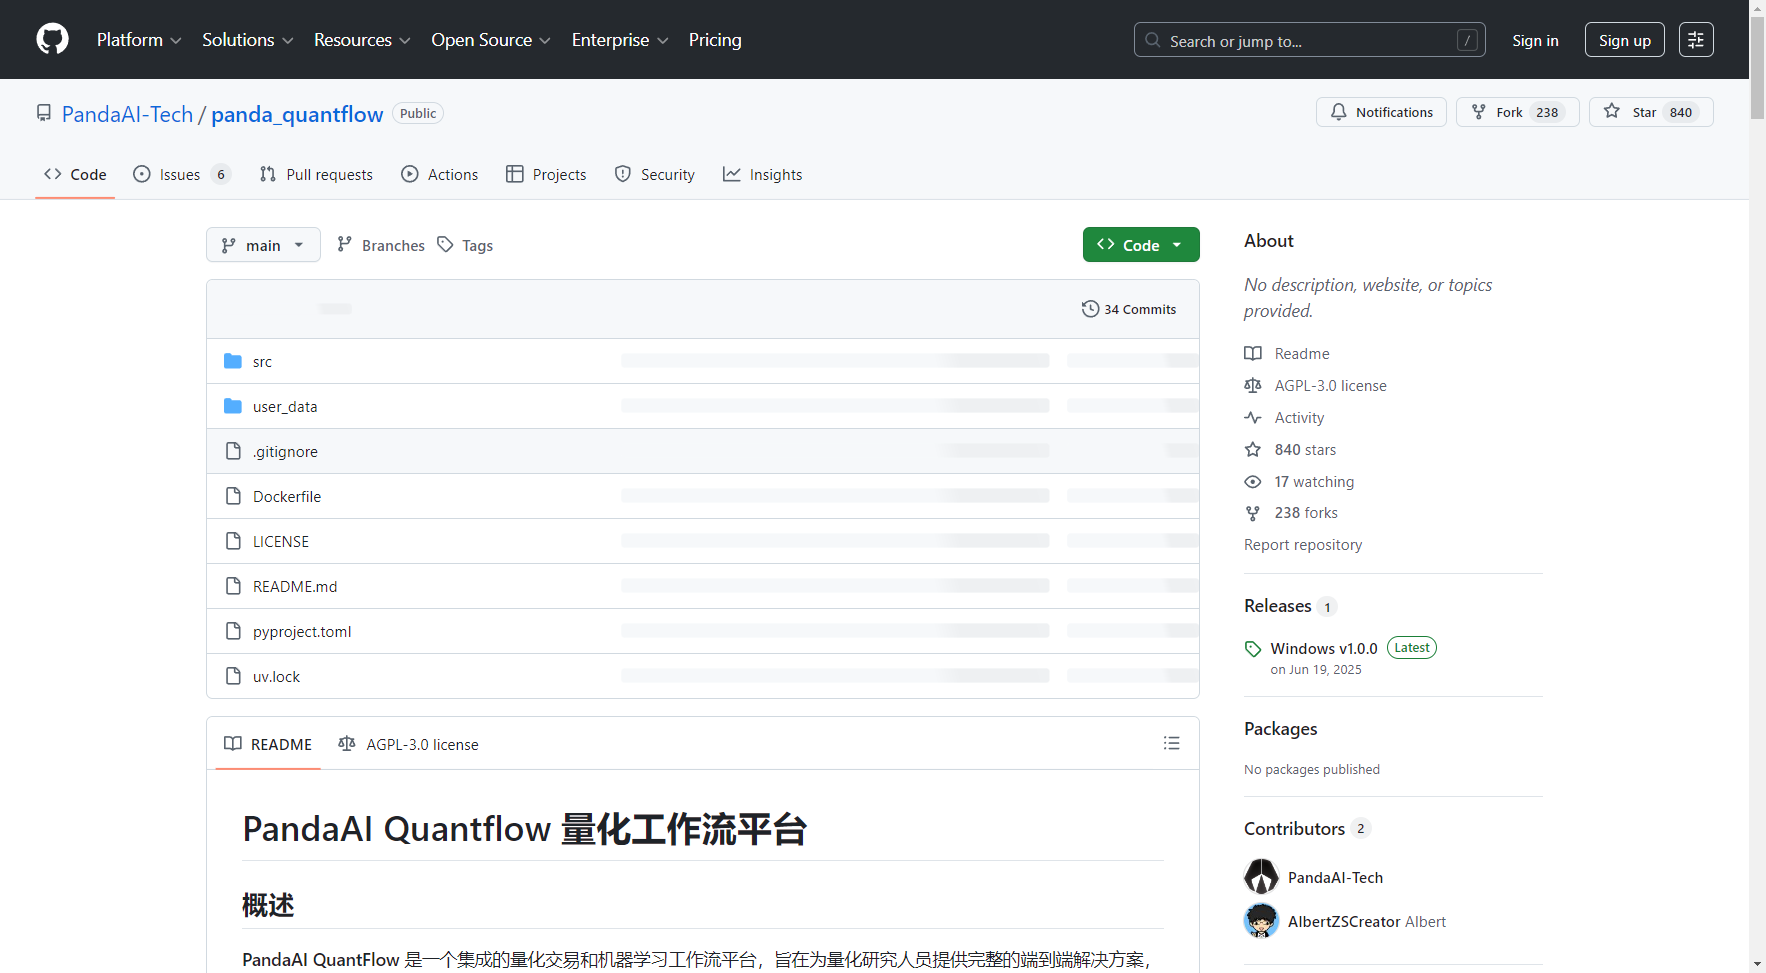This screenshot has width=1766, height=973.
Task: Click the Star icon
Action: [x=1612, y=111]
